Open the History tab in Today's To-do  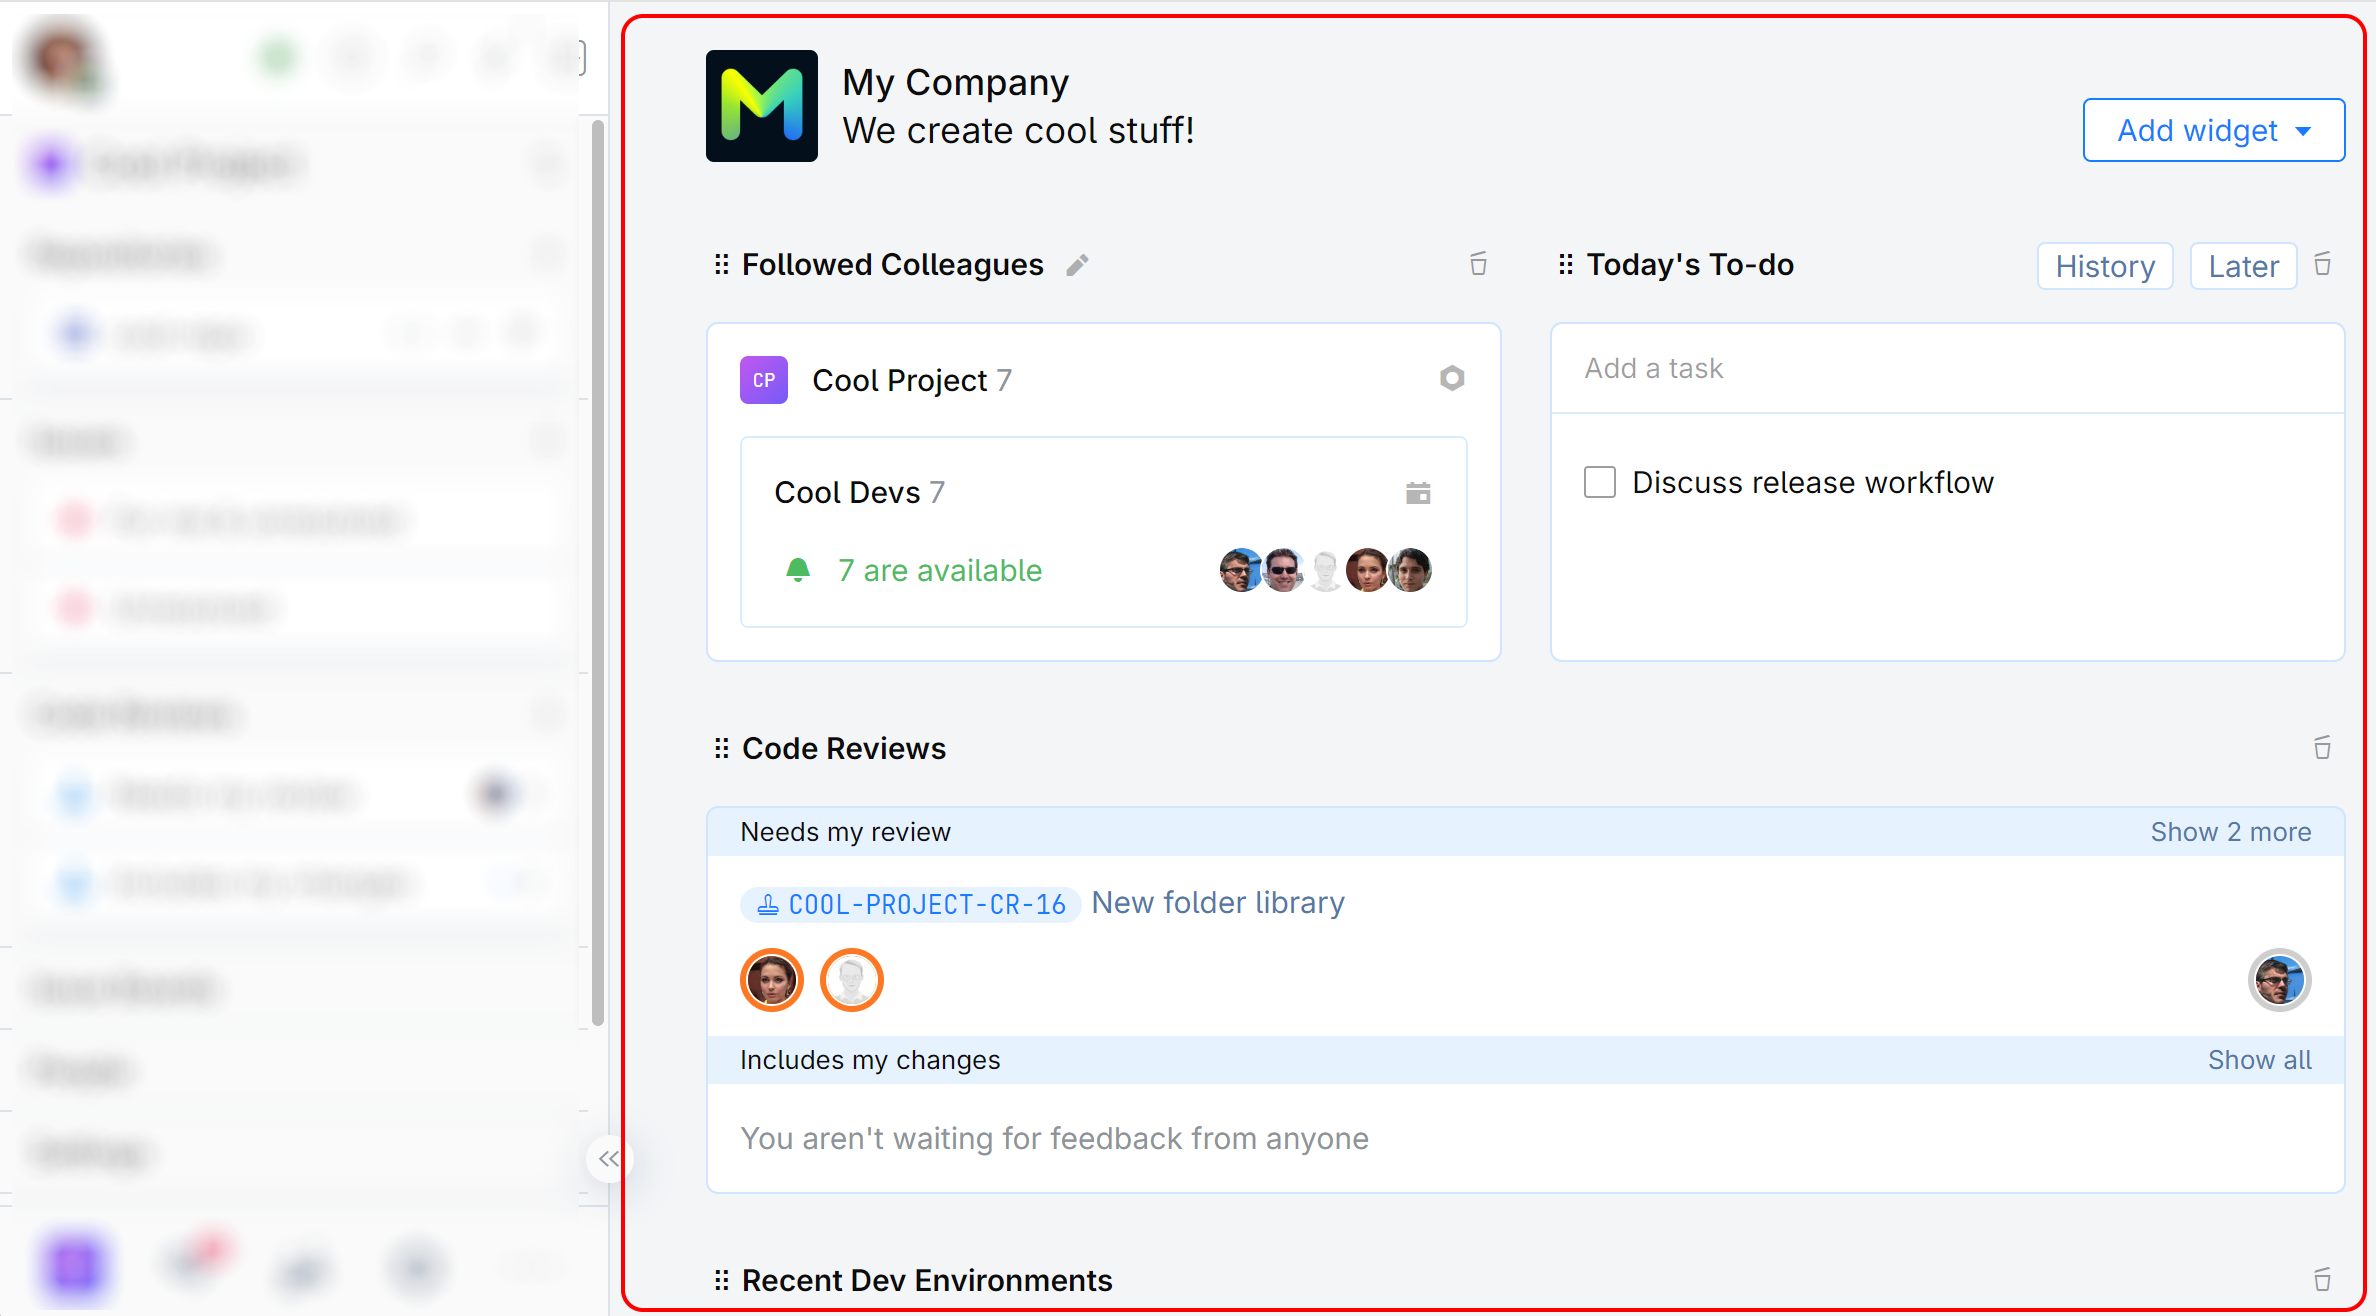(2104, 266)
